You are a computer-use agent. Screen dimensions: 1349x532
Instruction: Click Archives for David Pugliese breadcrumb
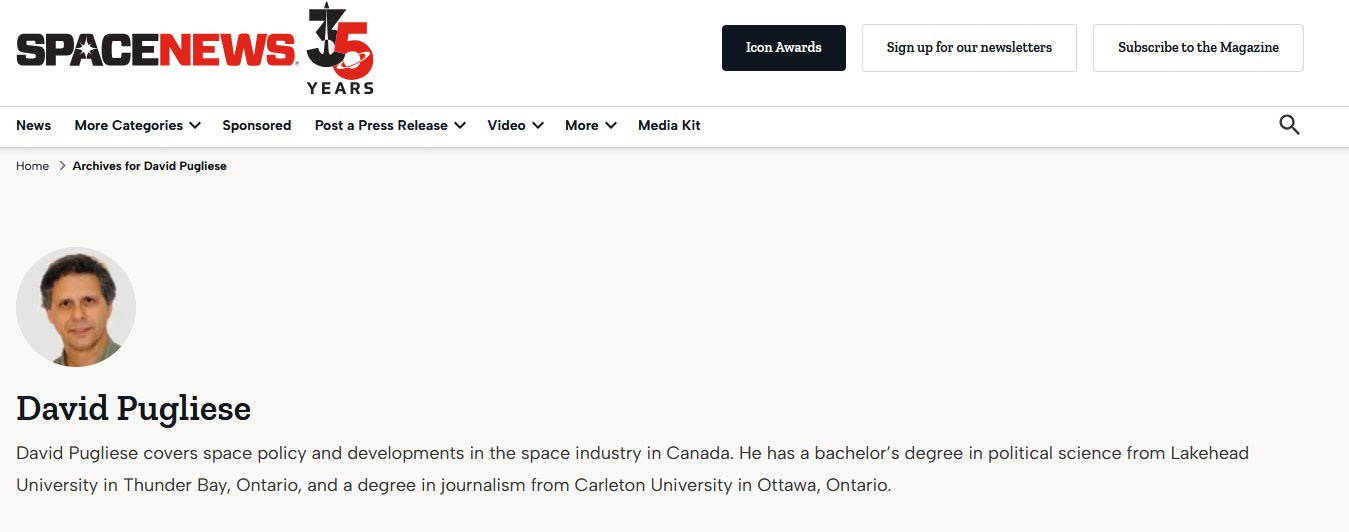tap(150, 166)
